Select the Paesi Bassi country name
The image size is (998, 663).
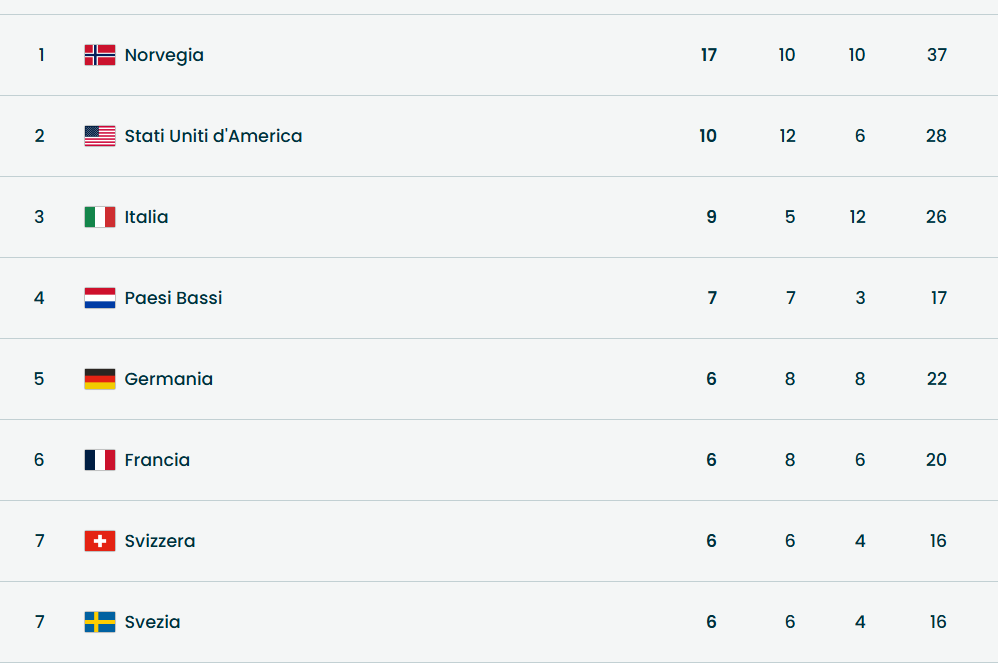(x=173, y=298)
